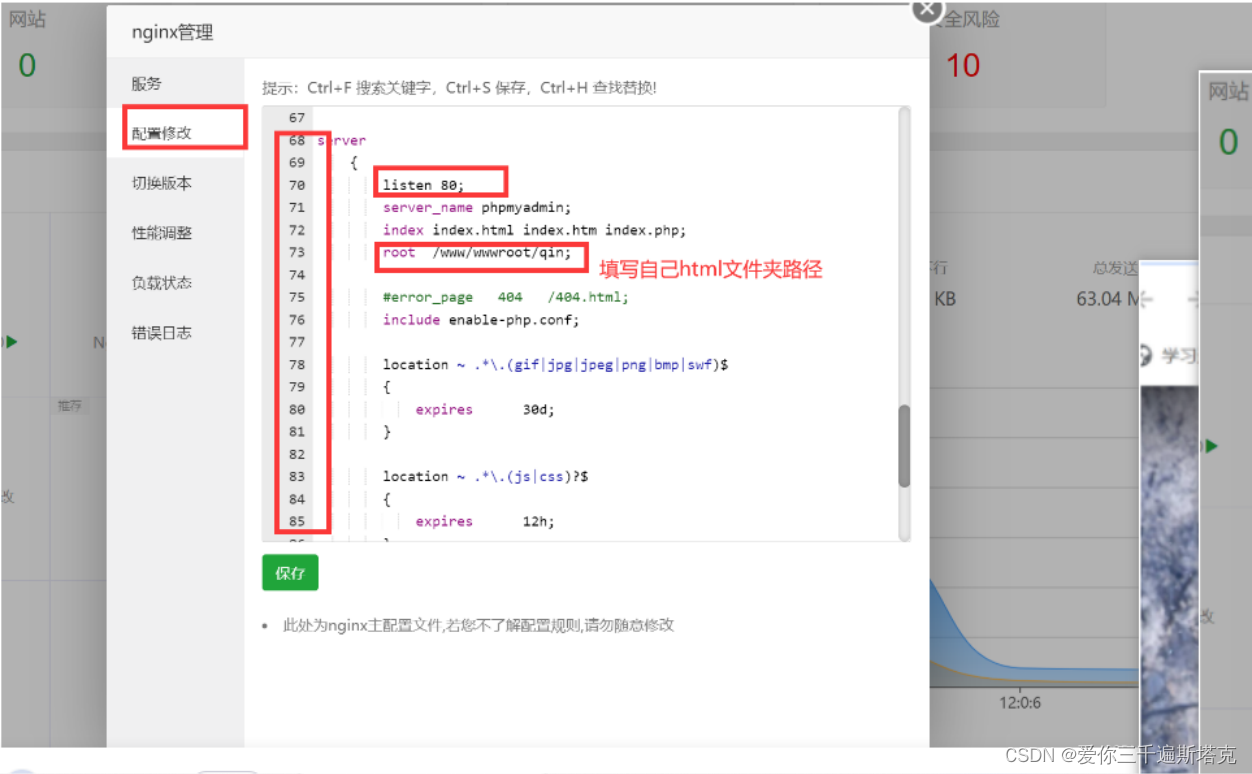Close the nginx管理 dialog with the X icon
Viewport: 1252px width, 774px height.
click(927, 10)
